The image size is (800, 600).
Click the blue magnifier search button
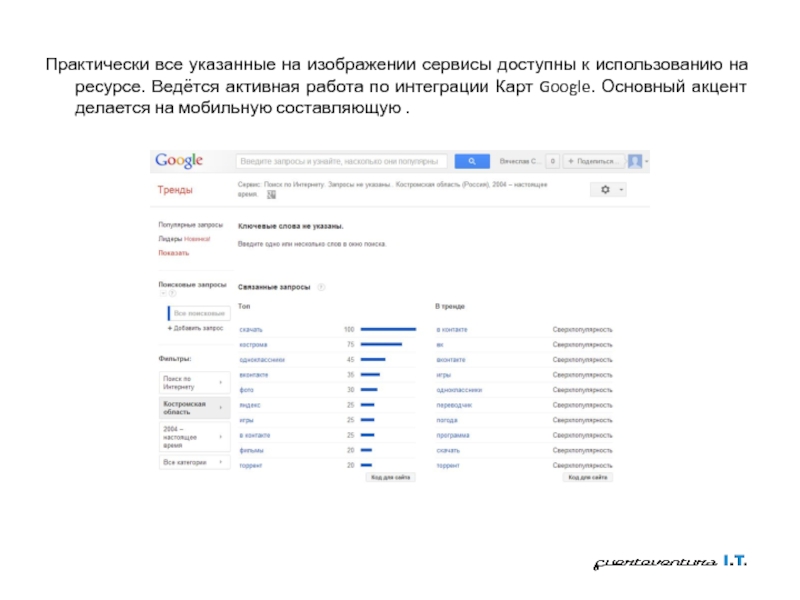click(472, 161)
